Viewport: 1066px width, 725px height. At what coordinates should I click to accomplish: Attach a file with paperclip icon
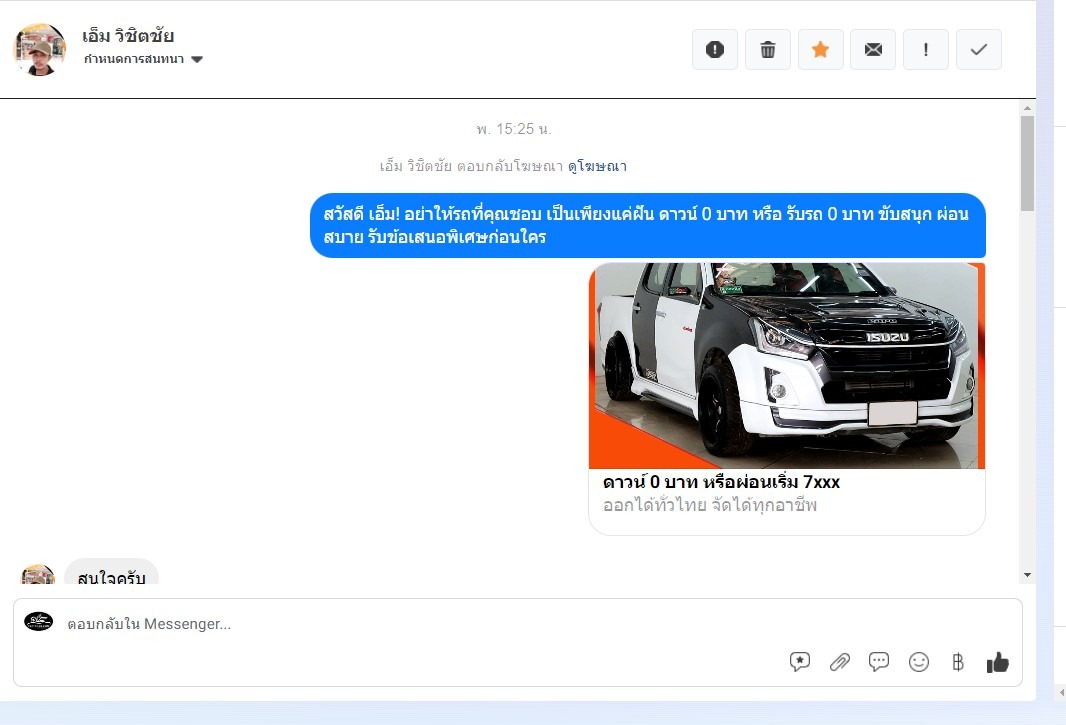840,662
